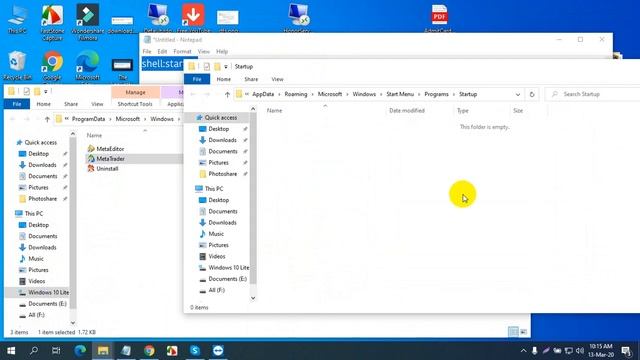
Task: Select This PC in back Explorer pane
Action: pyautogui.click(x=33, y=213)
